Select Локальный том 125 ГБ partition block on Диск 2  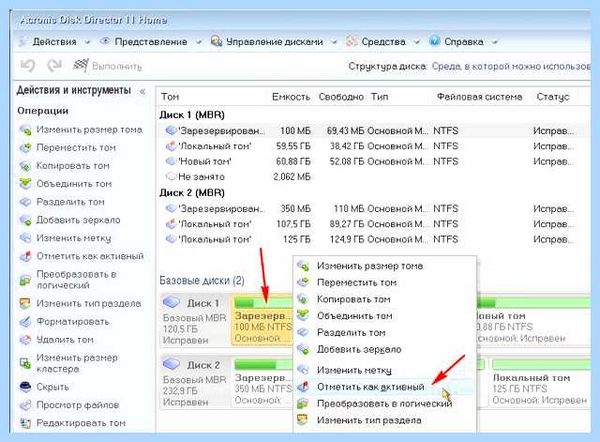540,382
